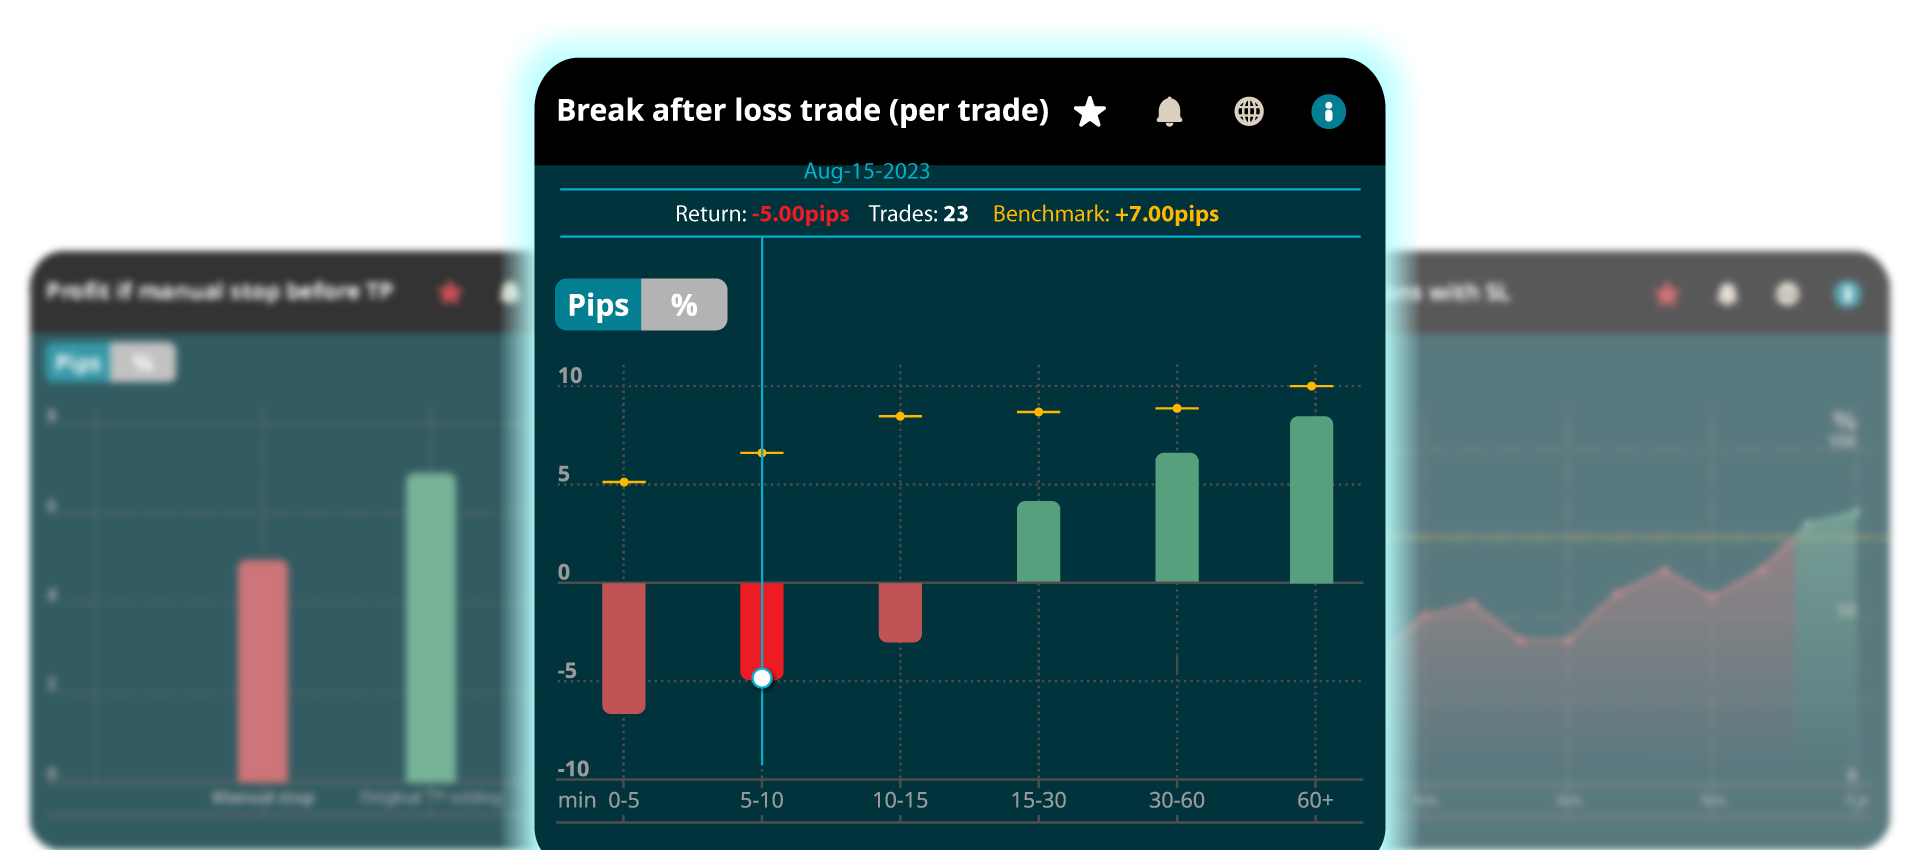Image resolution: width=1920 pixels, height=850 pixels.
Task: Click the 30-60 min green bar
Action: pos(1177,517)
